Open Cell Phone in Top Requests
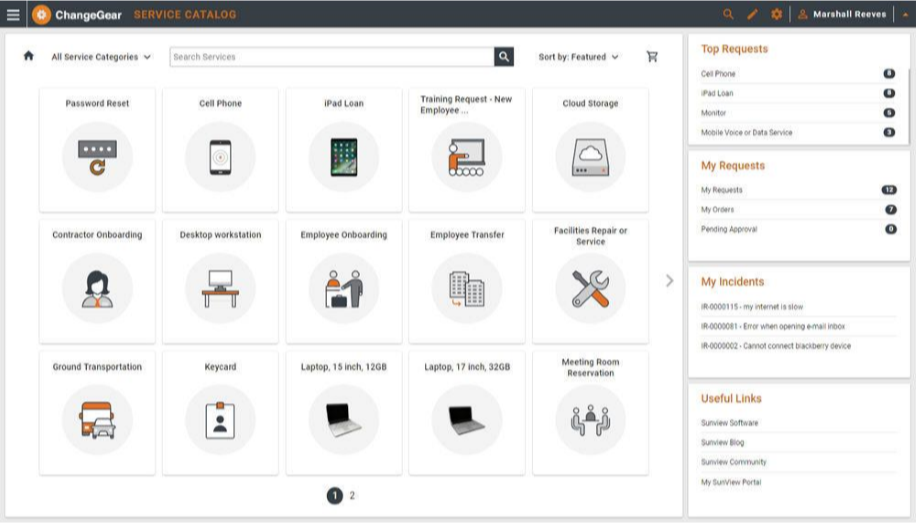The height and width of the screenshot is (523, 918). 718,74
